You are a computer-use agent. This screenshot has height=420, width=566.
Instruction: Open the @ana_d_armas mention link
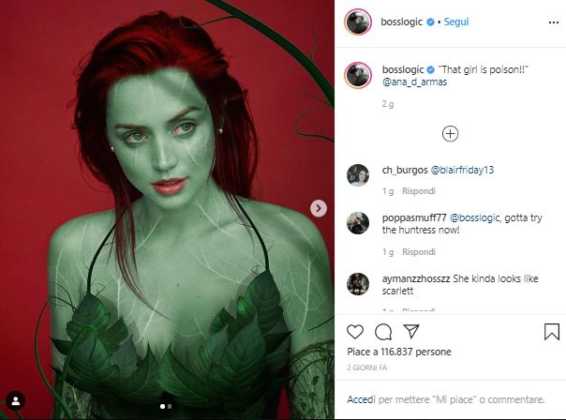[414, 82]
